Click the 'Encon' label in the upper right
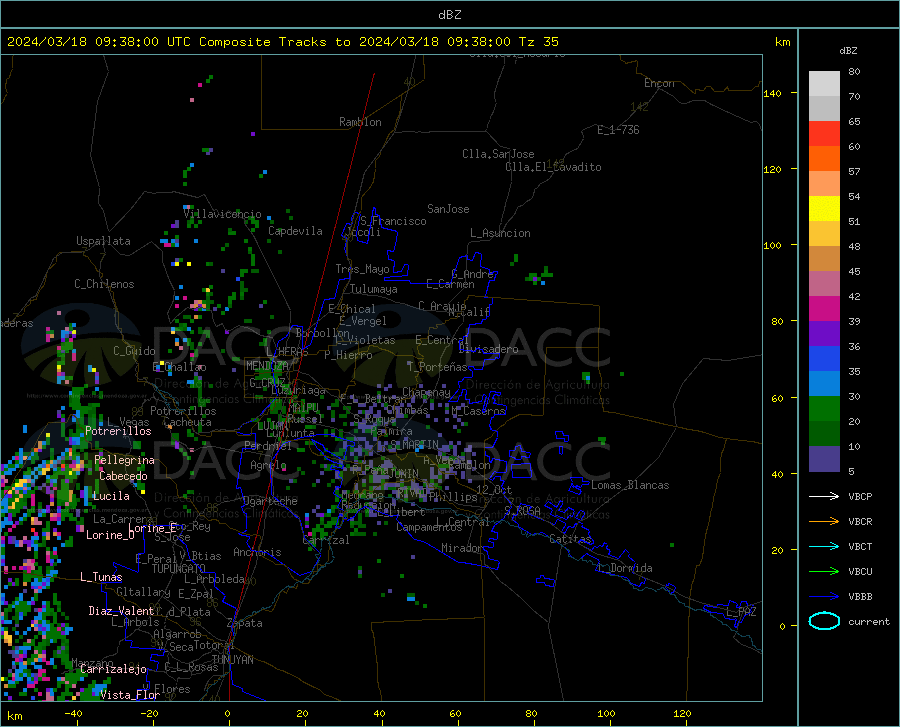The image size is (900, 727). tap(659, 83)
